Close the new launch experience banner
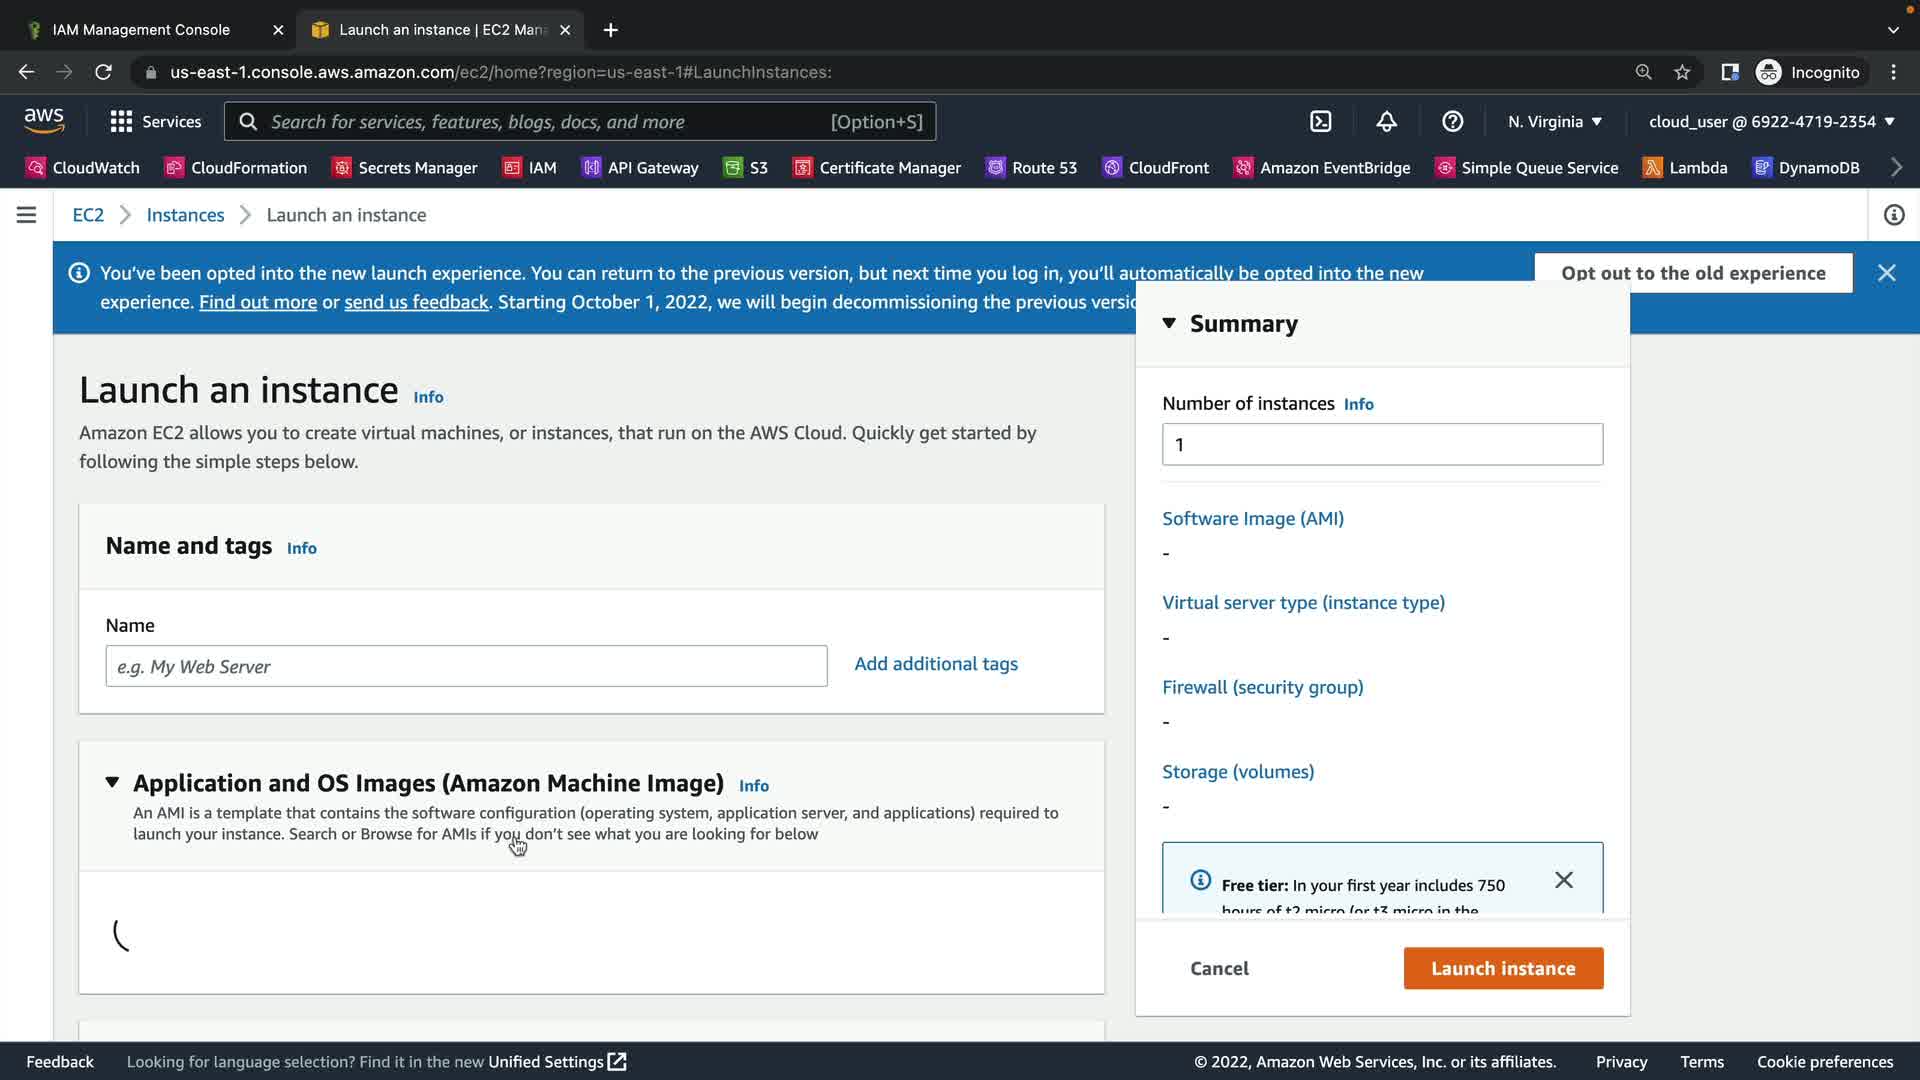This screenshot has width=1920, height=1080. tap(1886, 273)
